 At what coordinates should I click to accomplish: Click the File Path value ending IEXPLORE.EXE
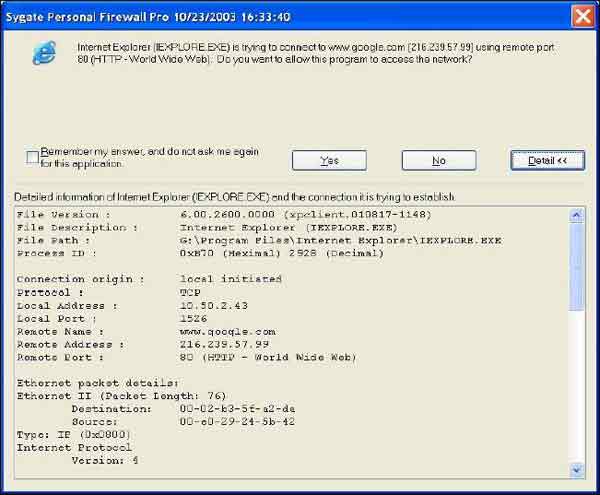(341, 241)
